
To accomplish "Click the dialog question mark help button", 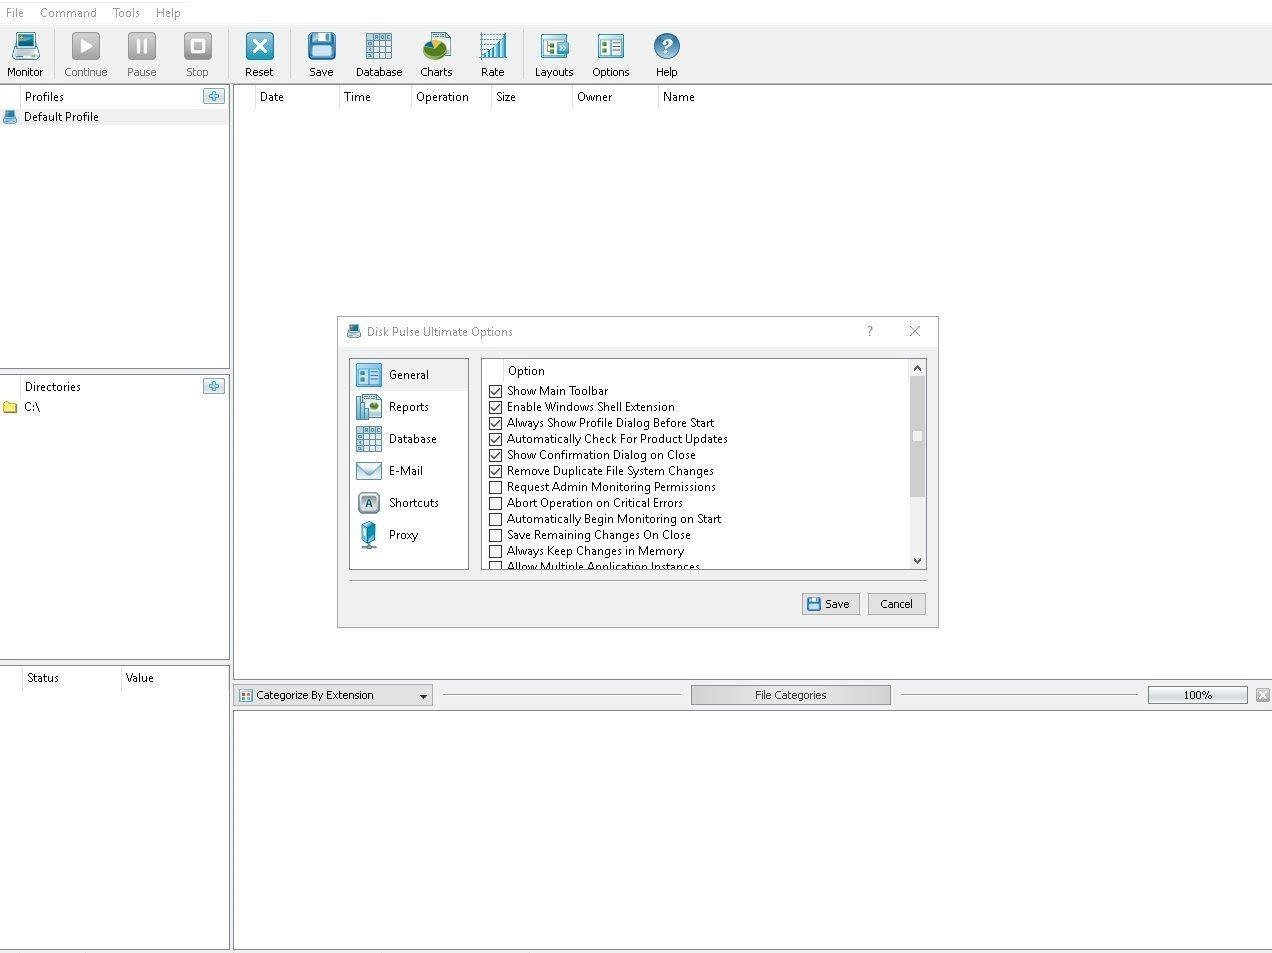I will pos(870,331).
